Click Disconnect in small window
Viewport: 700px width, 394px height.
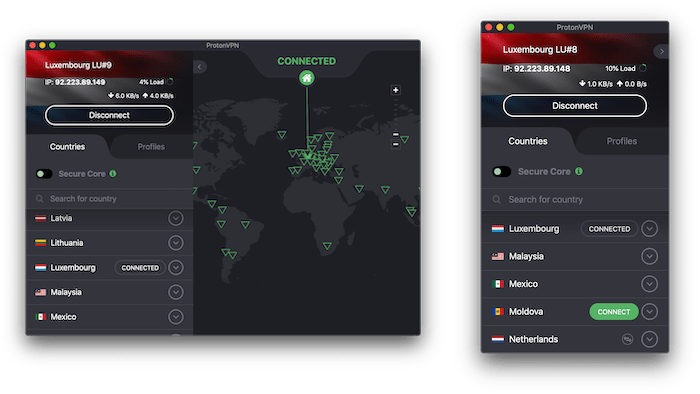tap(575, 106)
